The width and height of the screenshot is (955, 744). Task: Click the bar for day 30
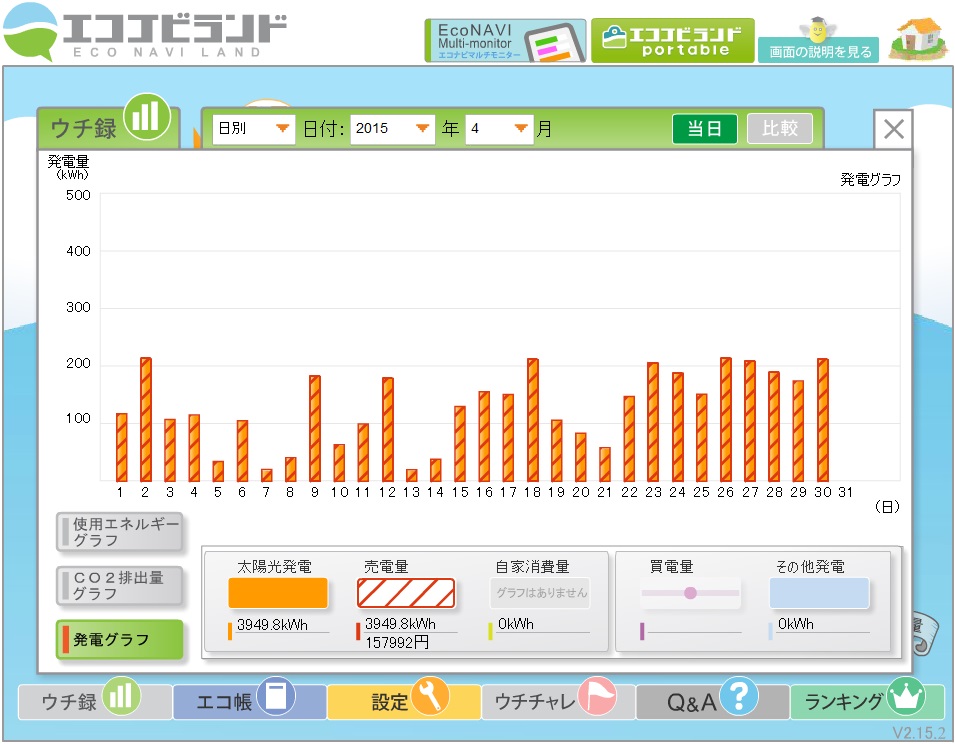point(822,420)
